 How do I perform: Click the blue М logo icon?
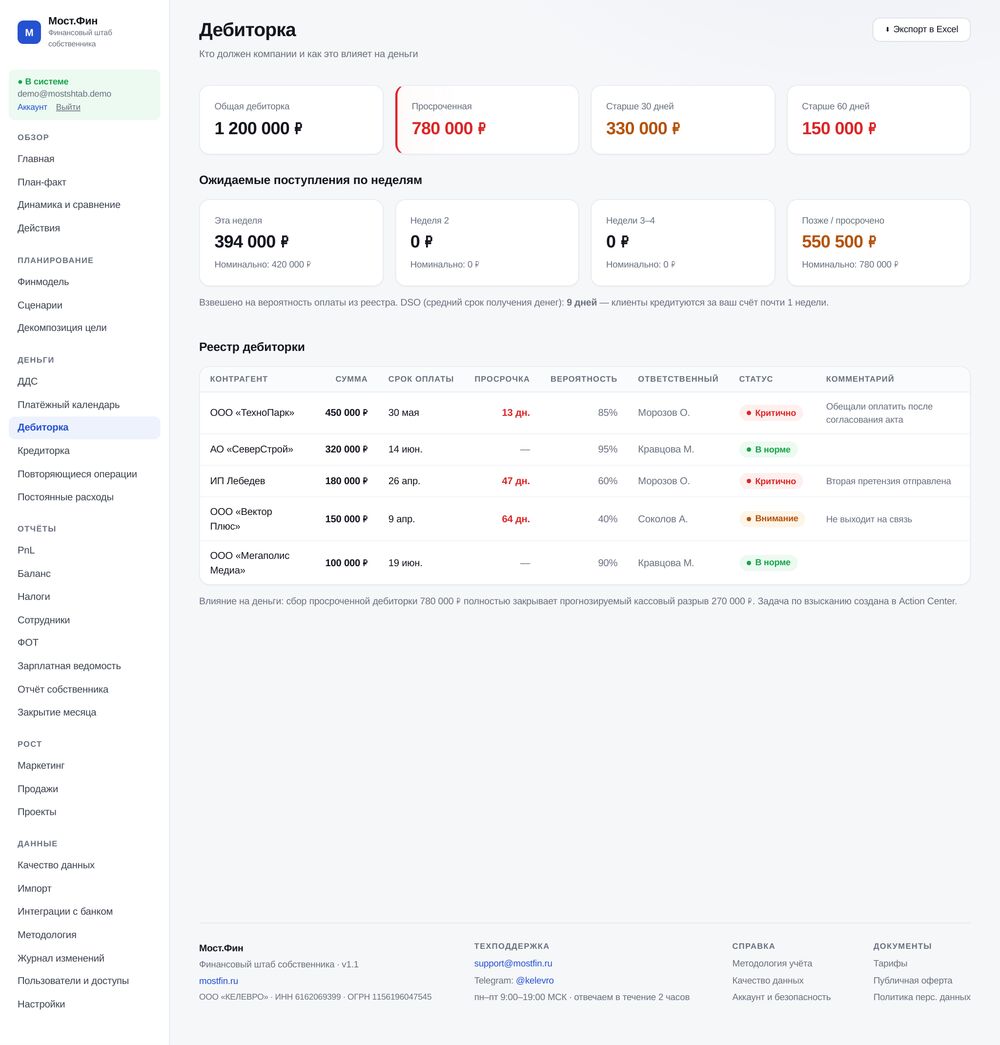click(x=29, y=32)
